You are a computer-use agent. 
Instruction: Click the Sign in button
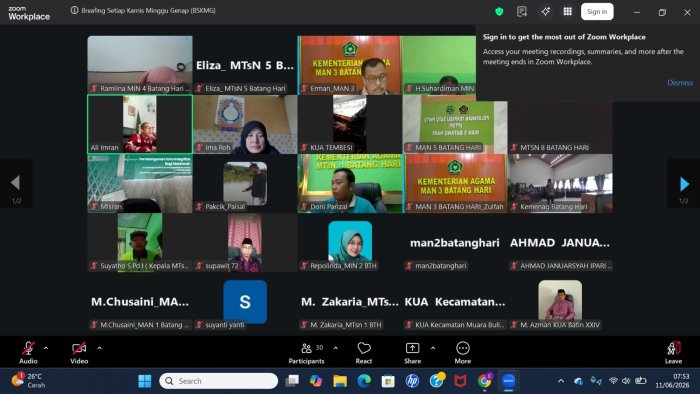(597, 12)
